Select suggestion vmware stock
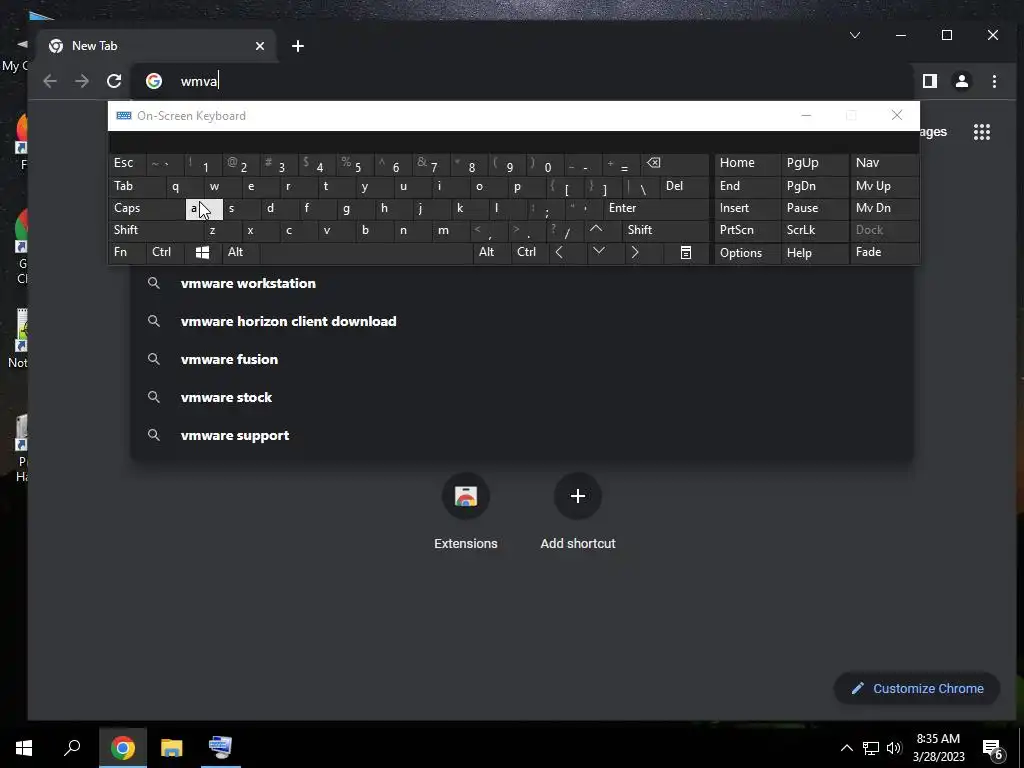This screenshot has width=1024, height=768. pyautogui.click(x=522, y=397)
